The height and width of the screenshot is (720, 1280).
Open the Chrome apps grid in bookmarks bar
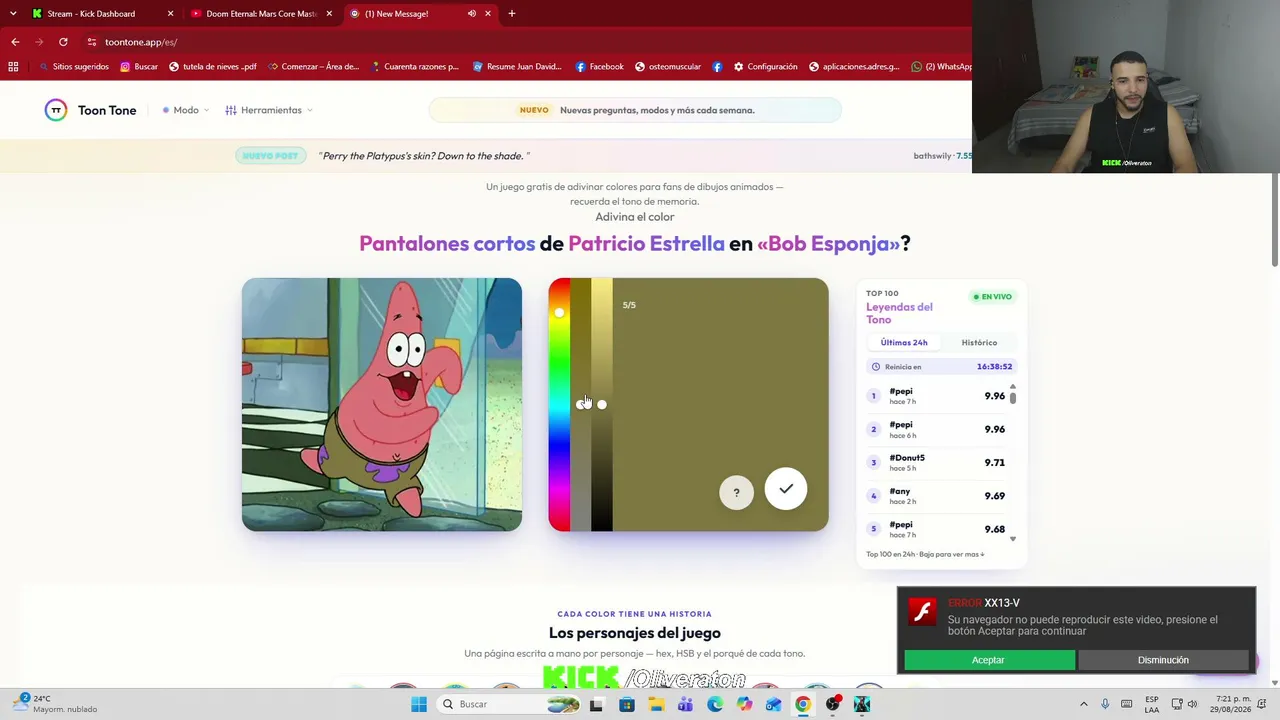coord(13,67)
